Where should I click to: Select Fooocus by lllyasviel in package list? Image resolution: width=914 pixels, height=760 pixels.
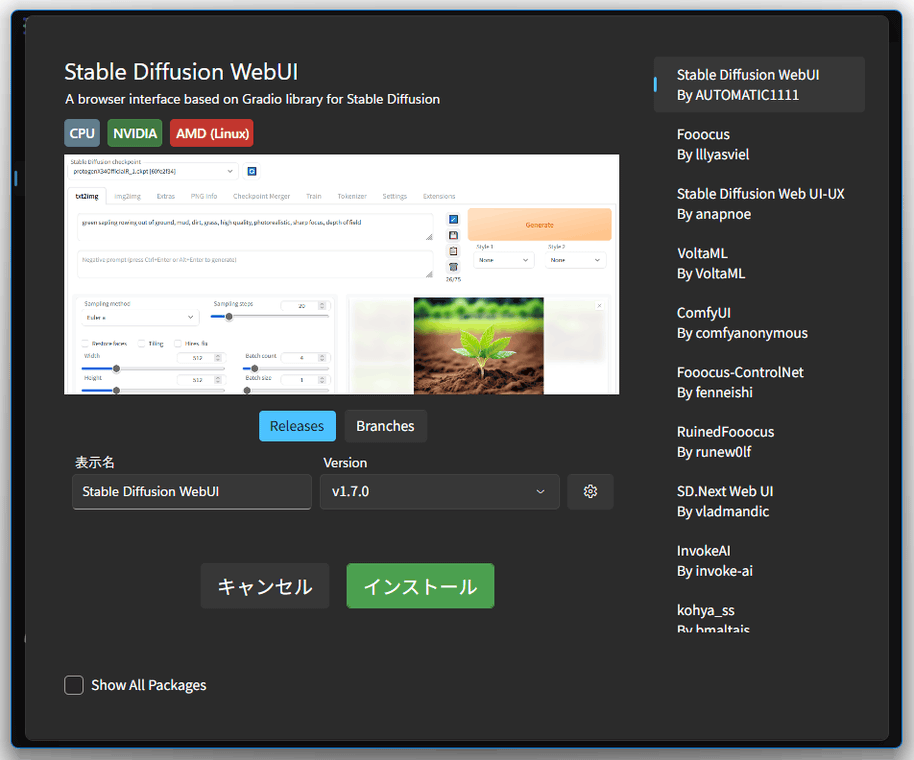[x=759, y=144]
